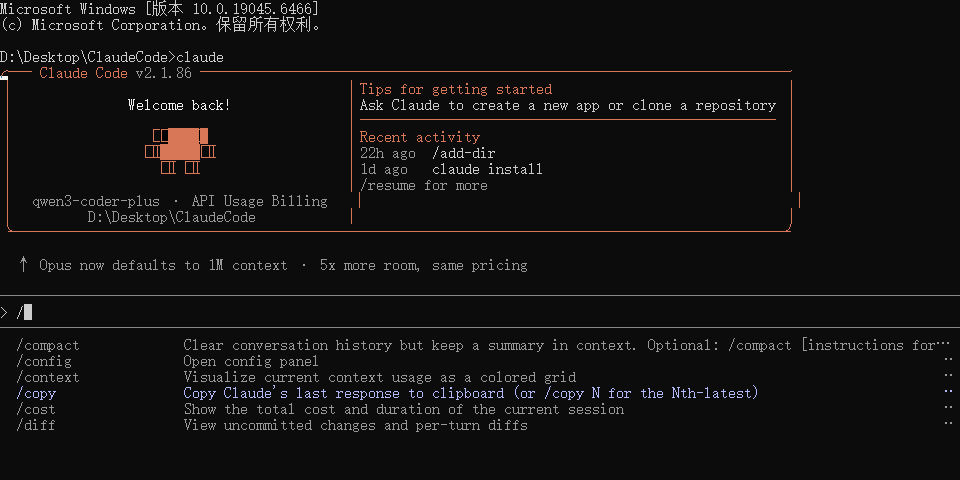This screenshot has height=480, width=960.
Task: Click the Opus 1M context announcement text
Action: point(283,265)
